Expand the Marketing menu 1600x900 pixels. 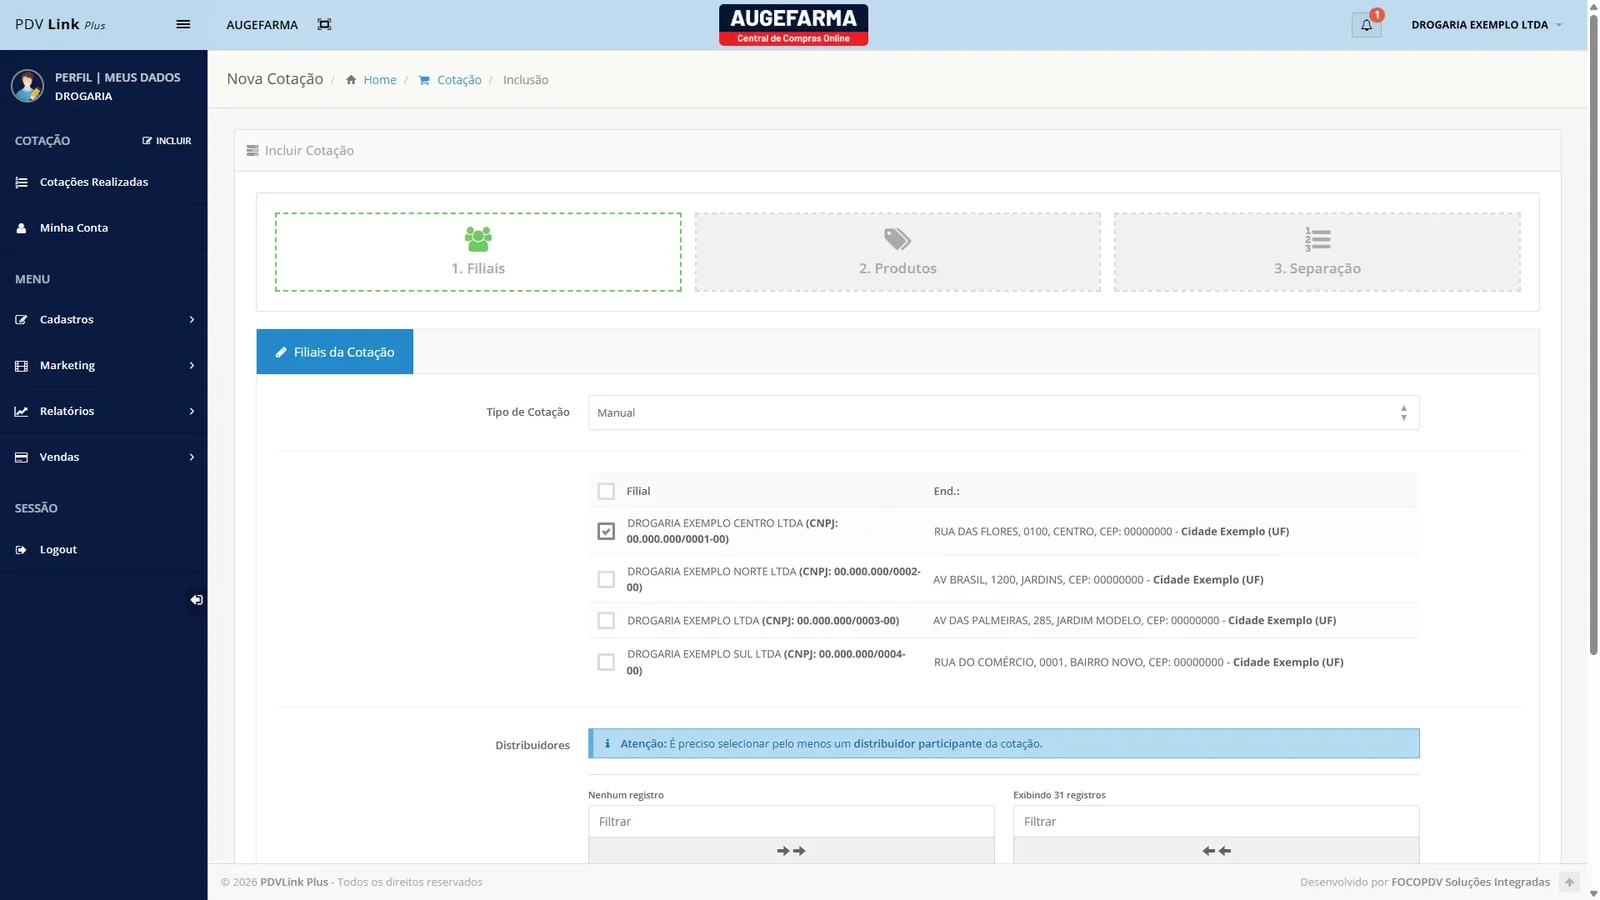(x=103, y=366)
